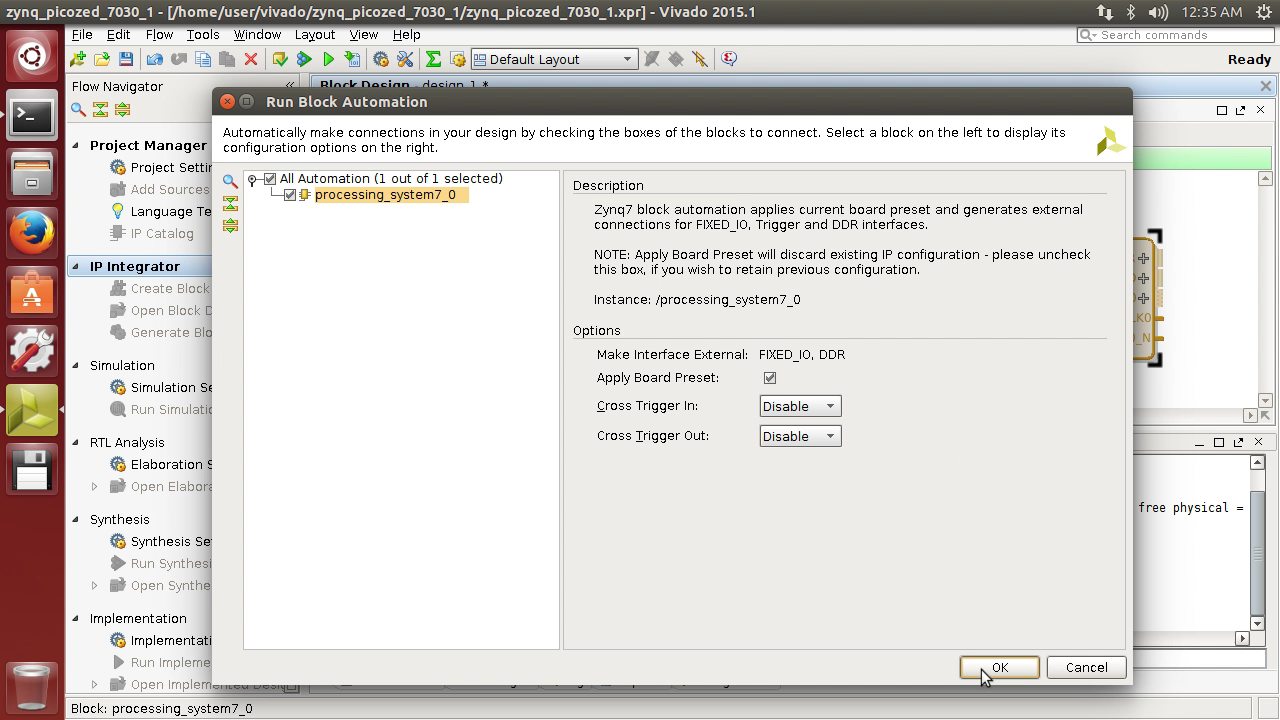The height and width of the screenshot is (720, 1280).
Task: Click search icon in automation dialog tree
Action: point(230,181)
